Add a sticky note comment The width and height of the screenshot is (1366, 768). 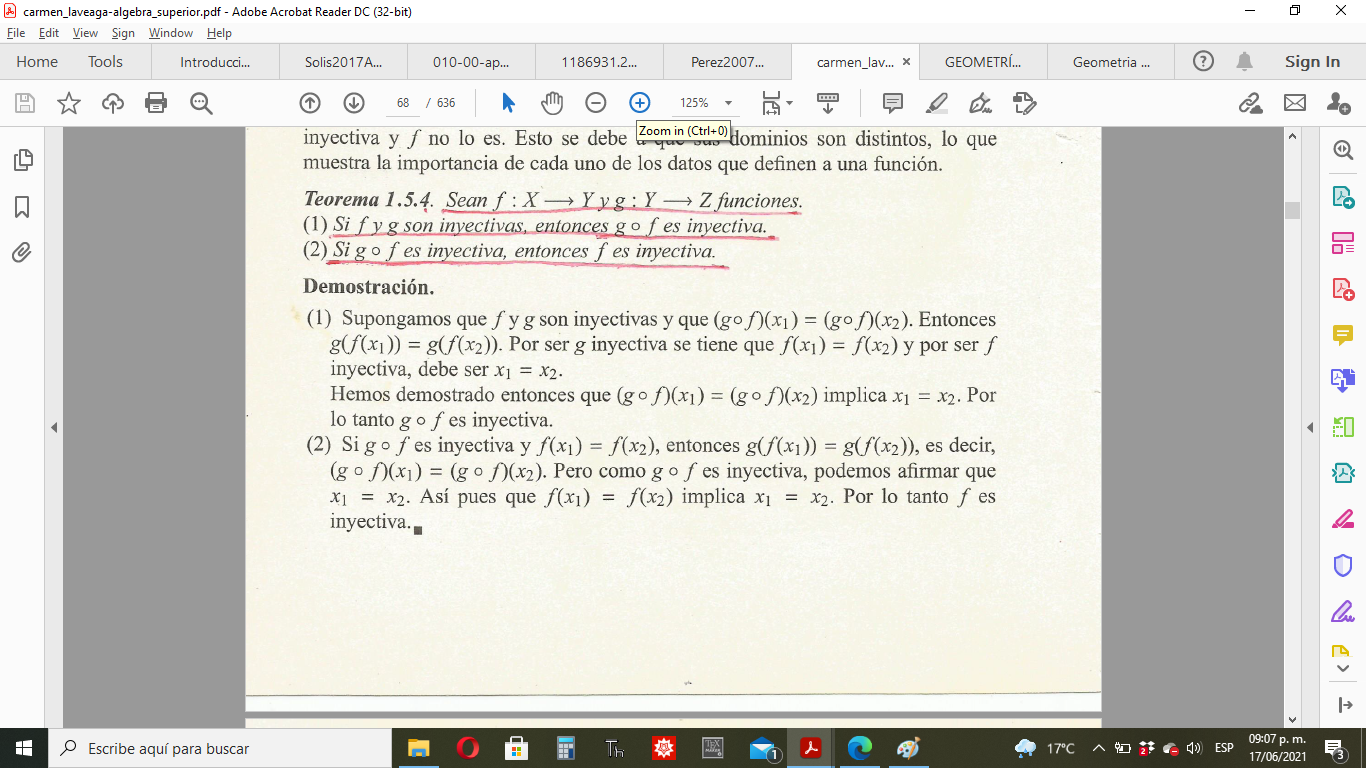(892, 103)
